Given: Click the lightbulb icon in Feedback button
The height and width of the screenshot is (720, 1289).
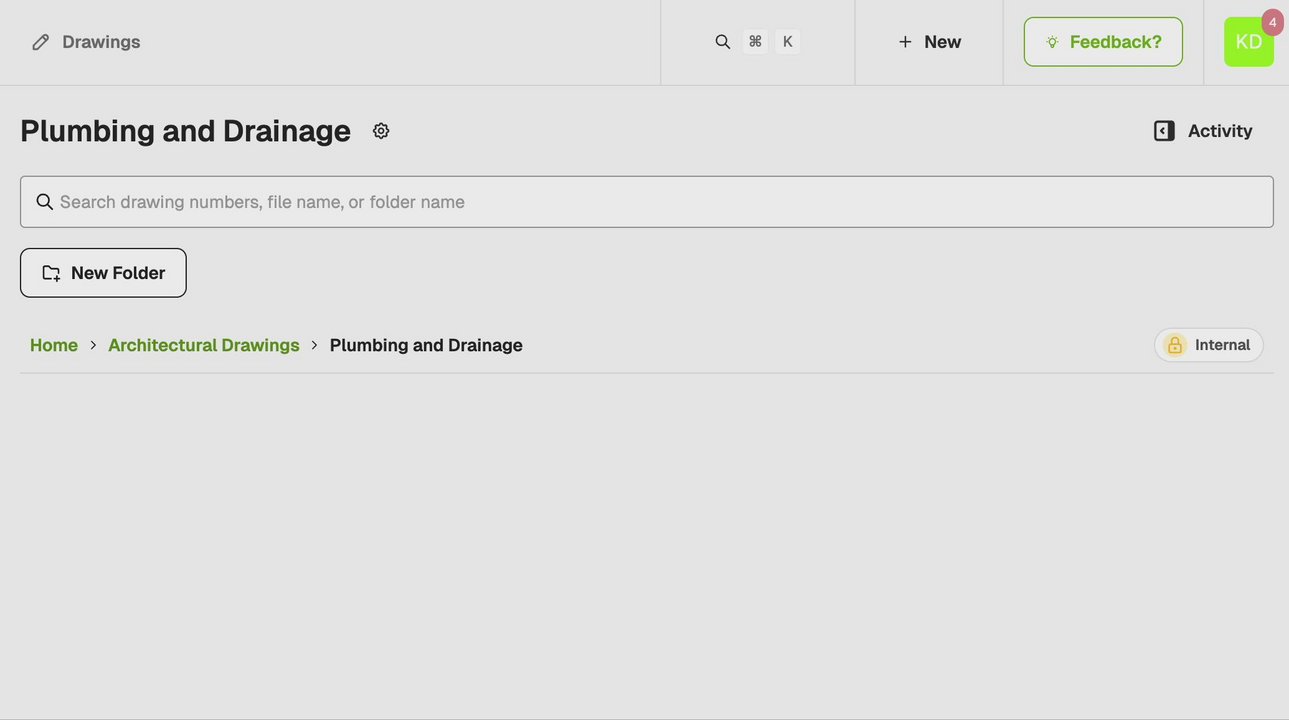Looking at the screenshot, I should click(1052, 42).
